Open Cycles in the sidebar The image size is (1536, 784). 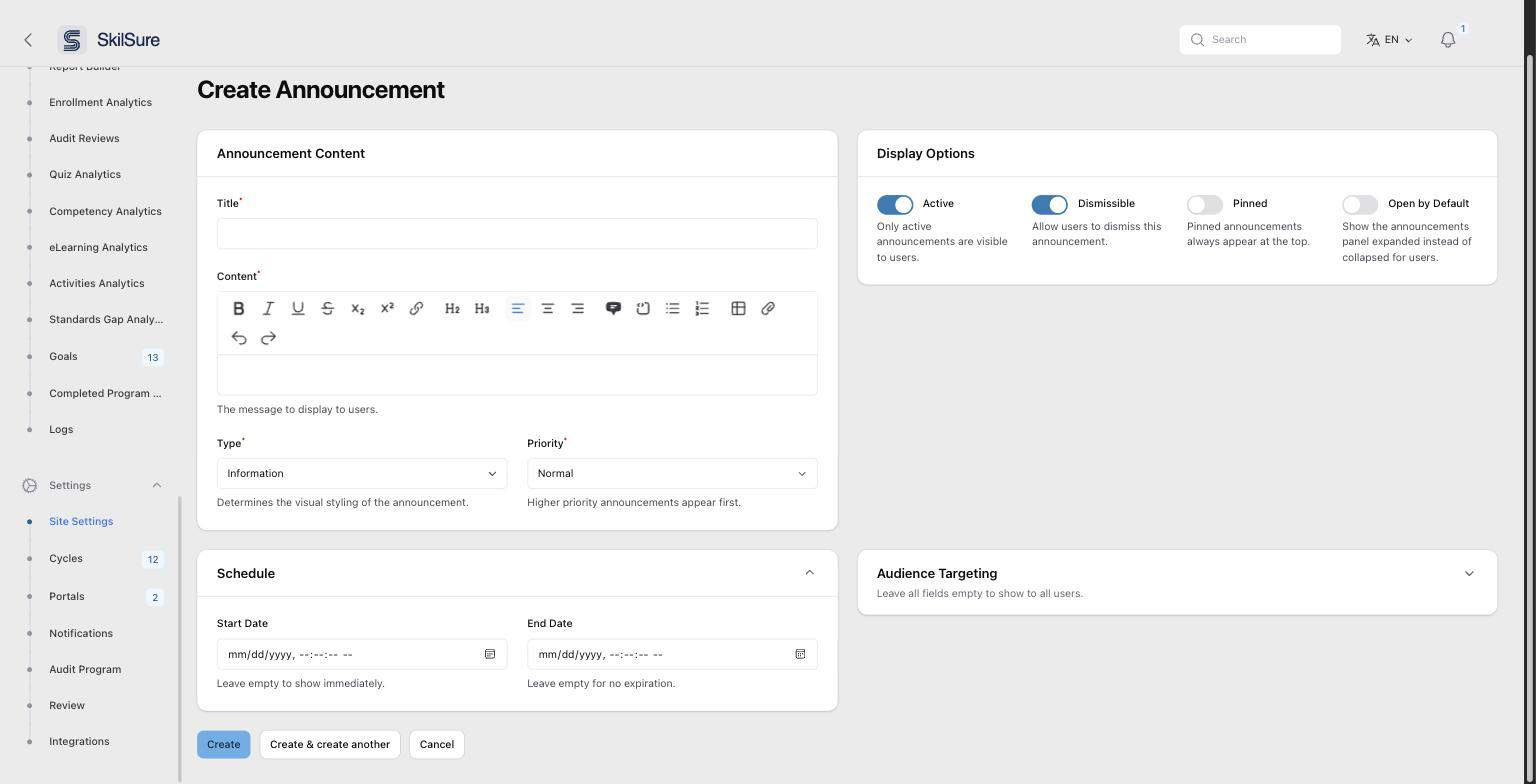coord(66,558)
